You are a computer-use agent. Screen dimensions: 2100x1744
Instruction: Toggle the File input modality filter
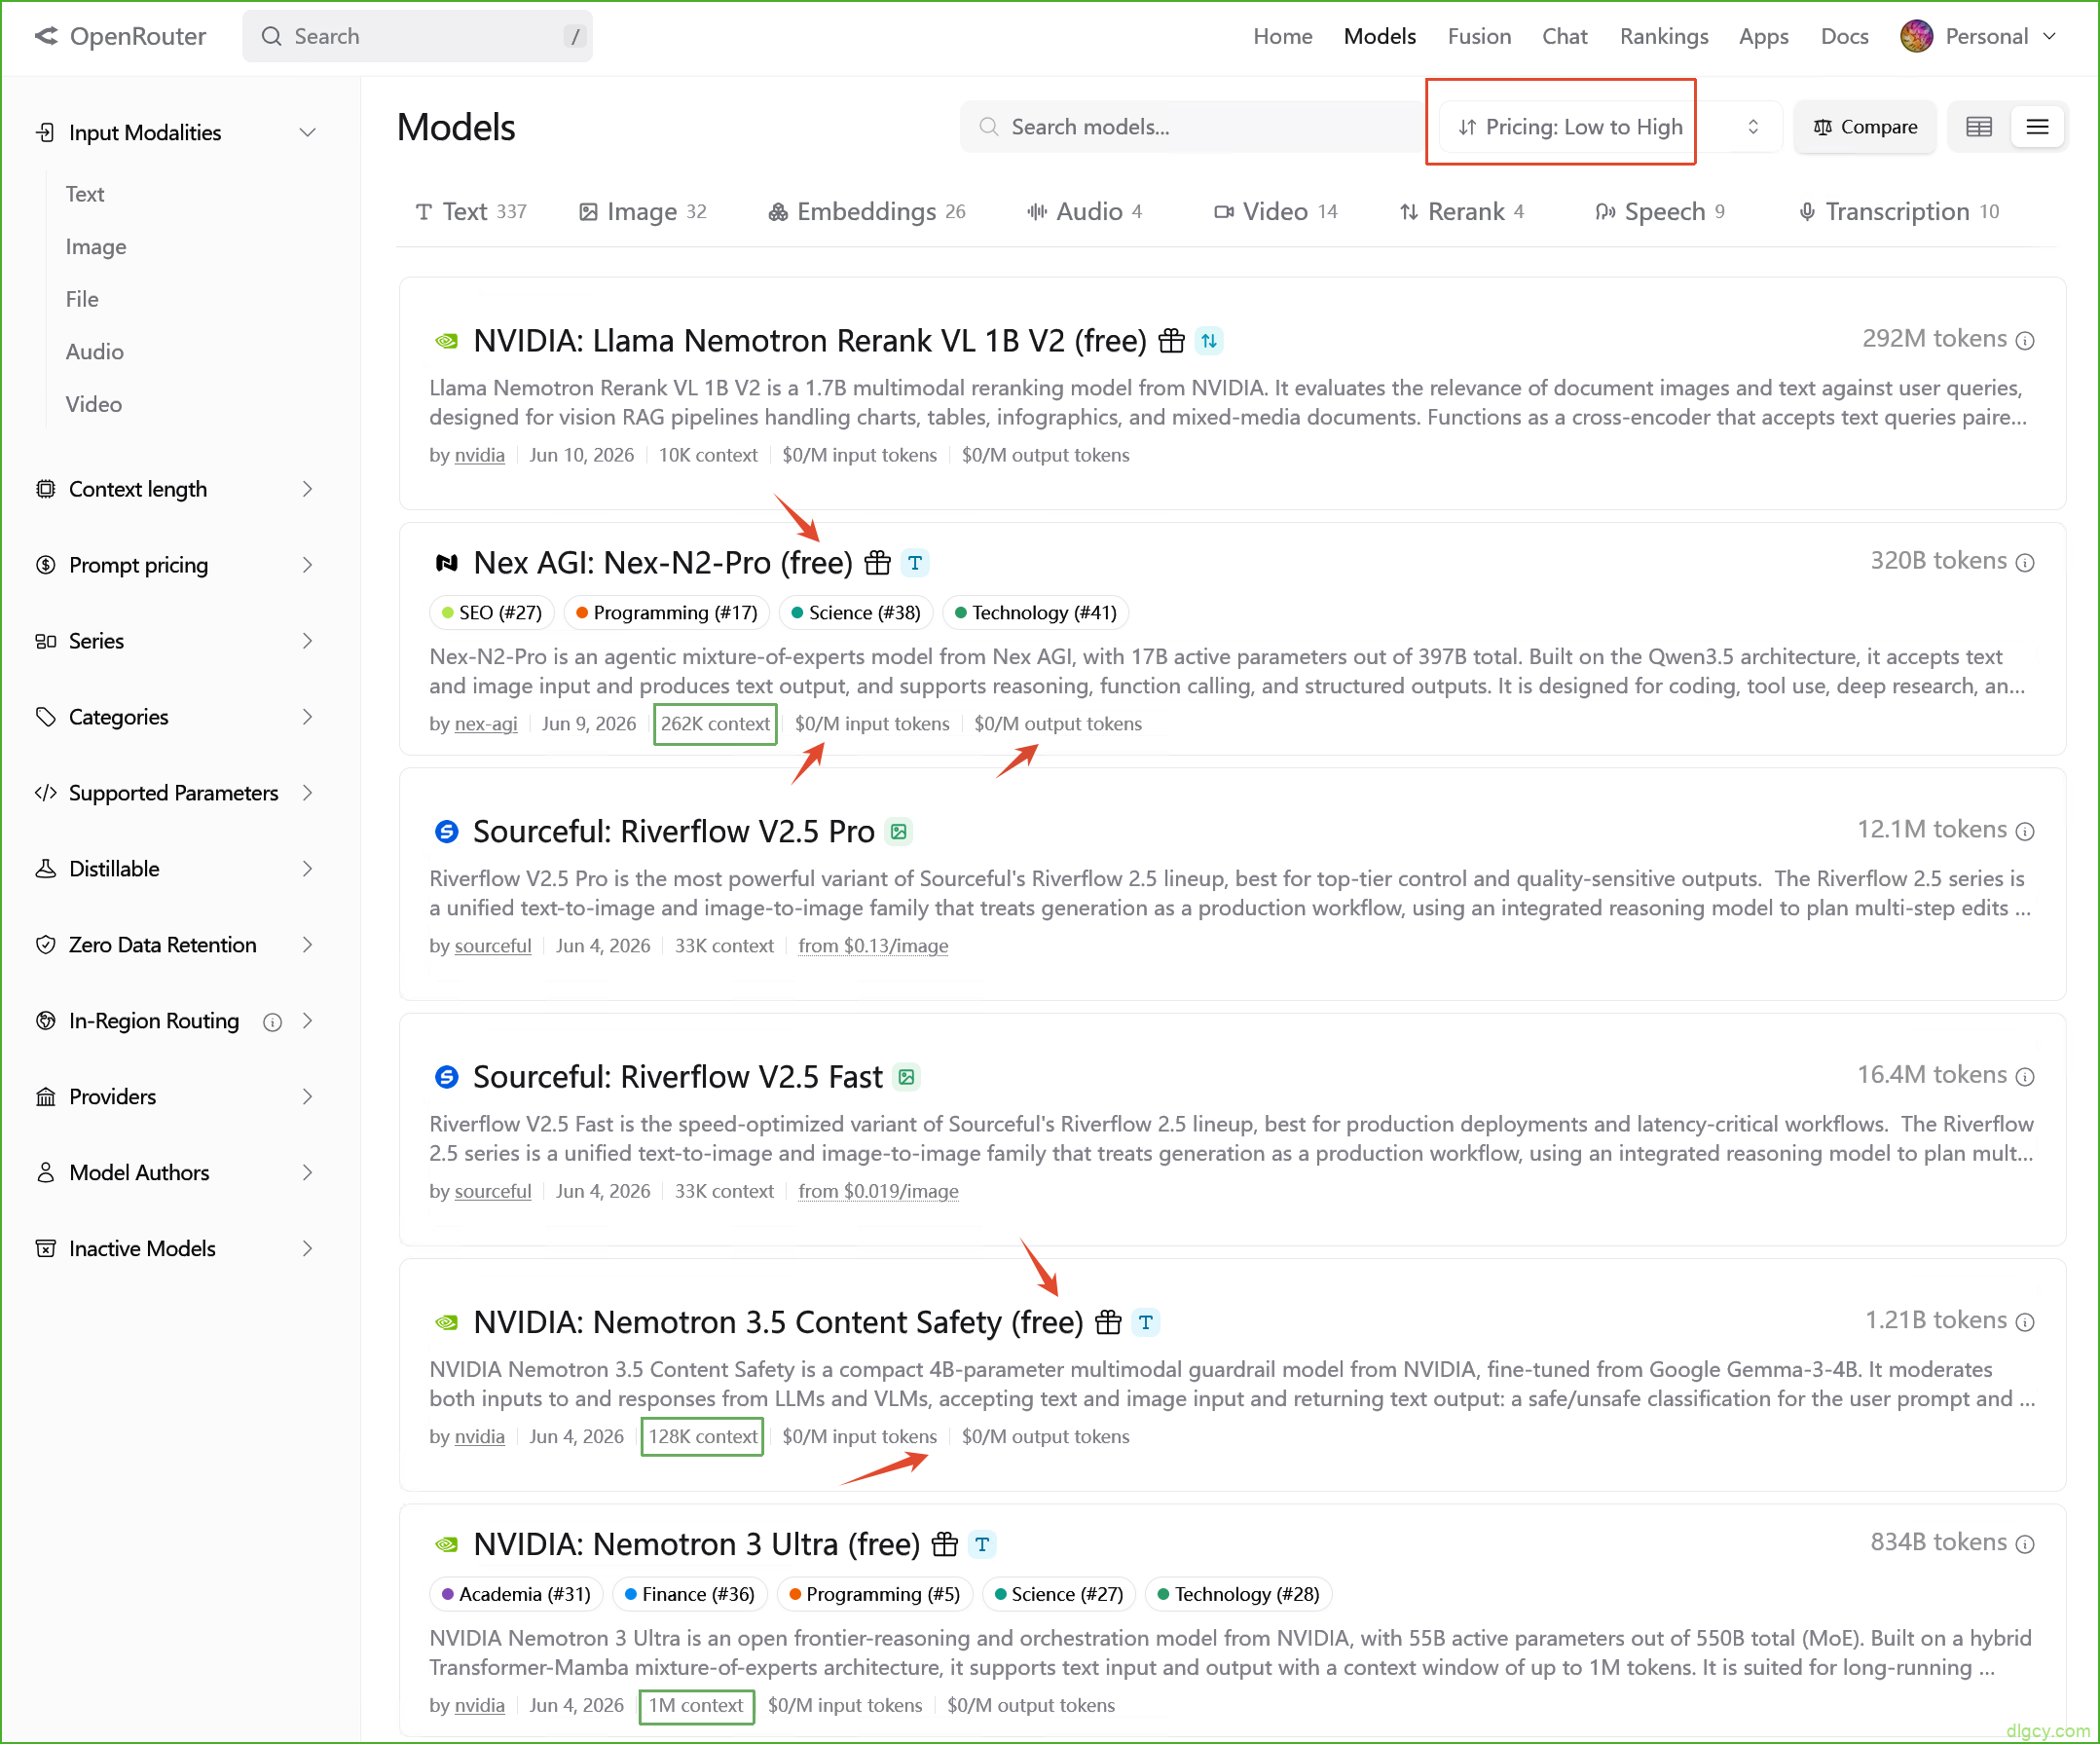(x=82, y=299)
